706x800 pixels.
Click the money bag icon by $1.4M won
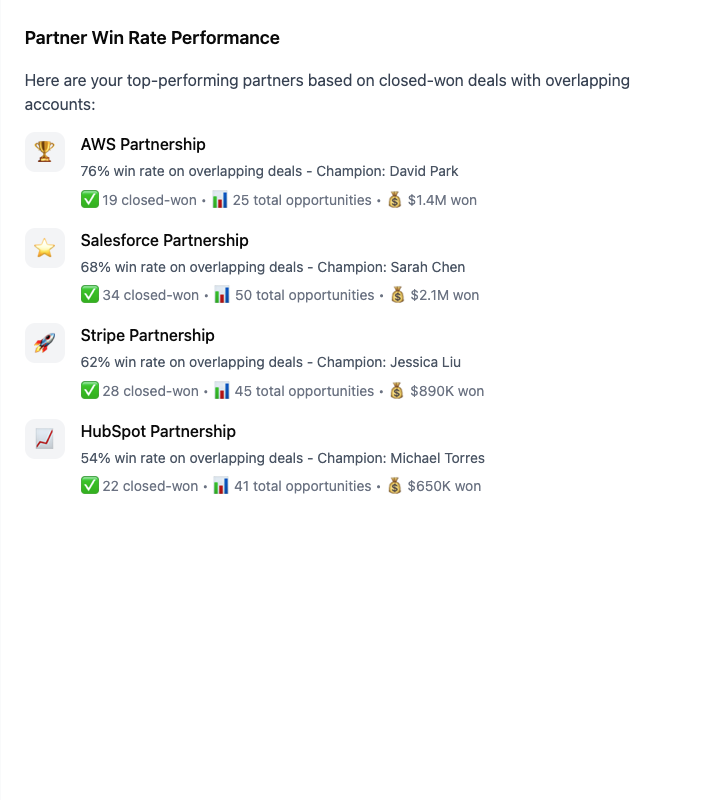[395, 200]
